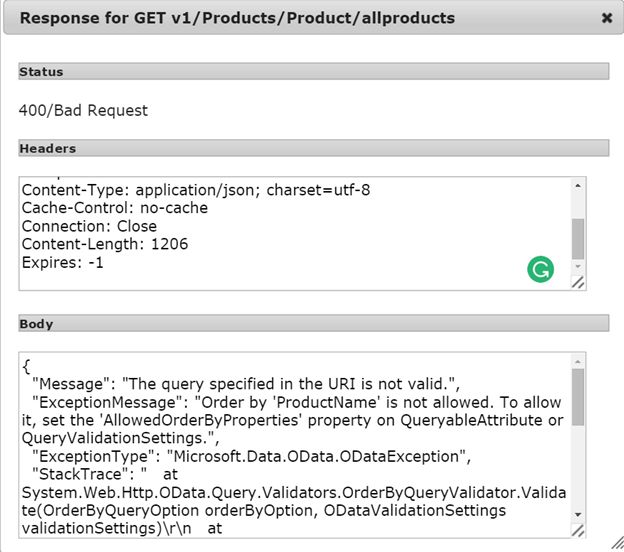Click the '400/Bad Request' status text
This screenshot has height=552, width=624.
83,110
